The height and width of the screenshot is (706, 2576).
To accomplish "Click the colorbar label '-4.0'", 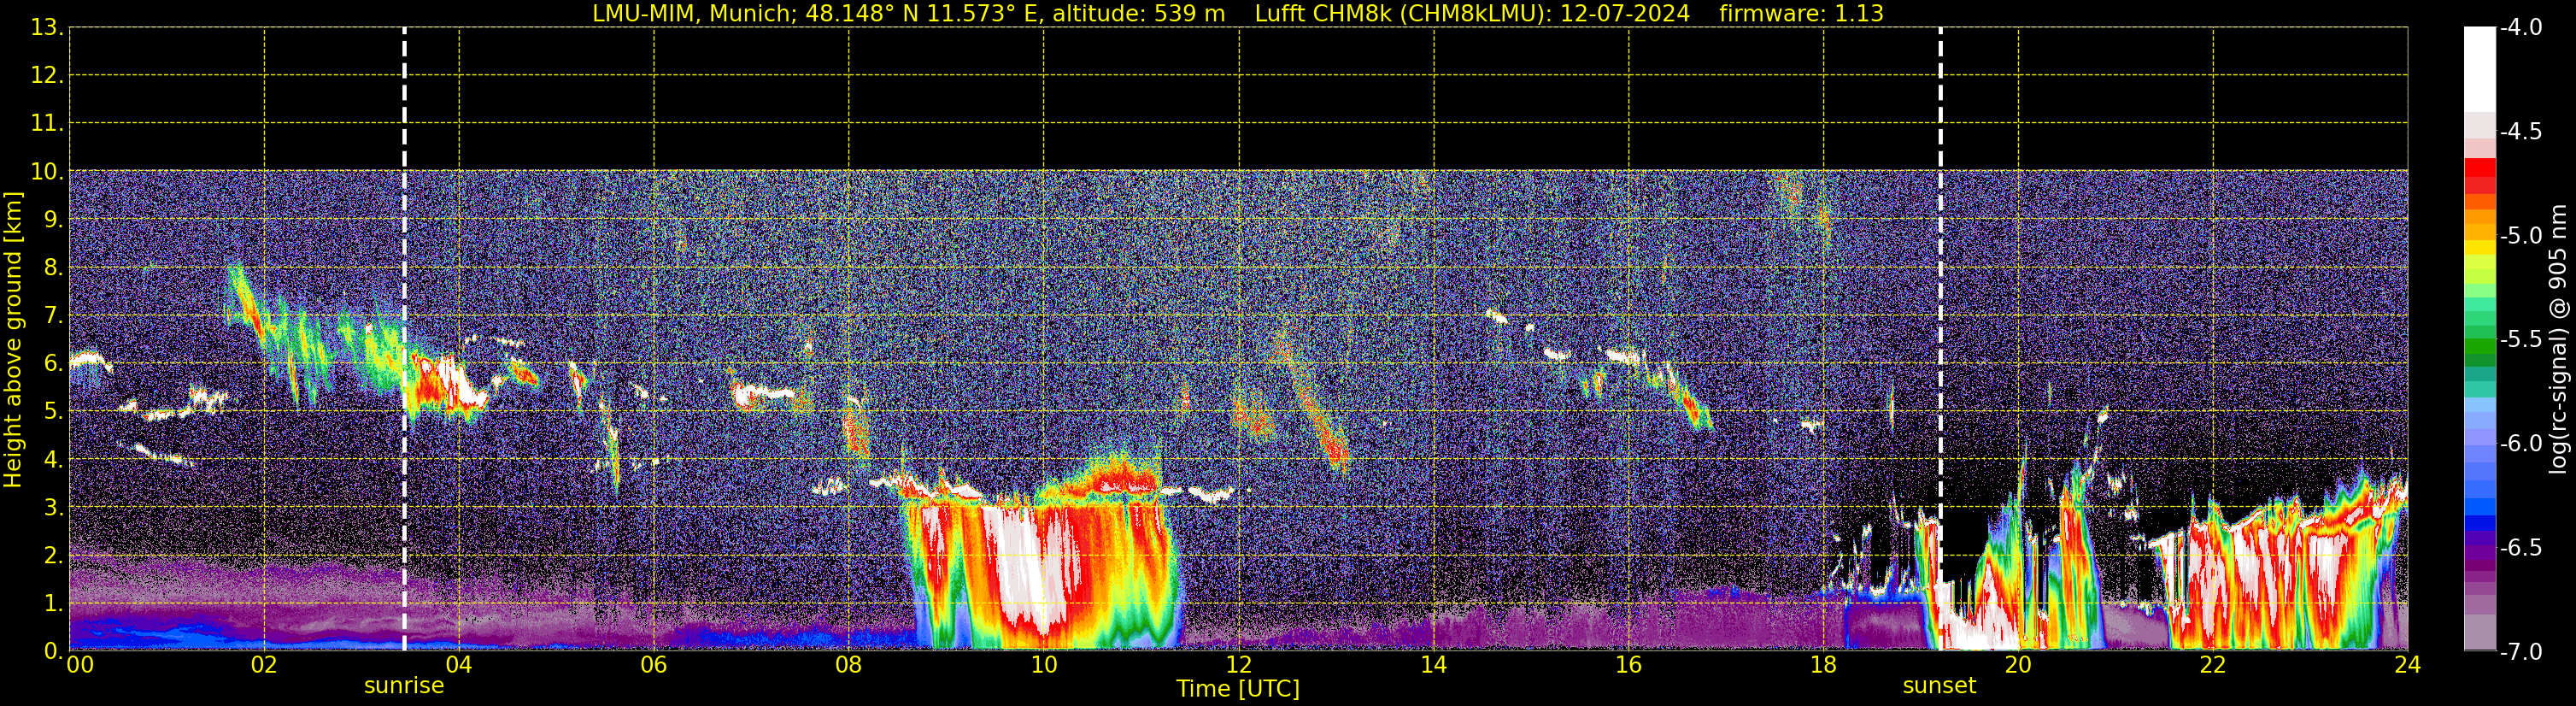I will click(x=2520, y=28).
